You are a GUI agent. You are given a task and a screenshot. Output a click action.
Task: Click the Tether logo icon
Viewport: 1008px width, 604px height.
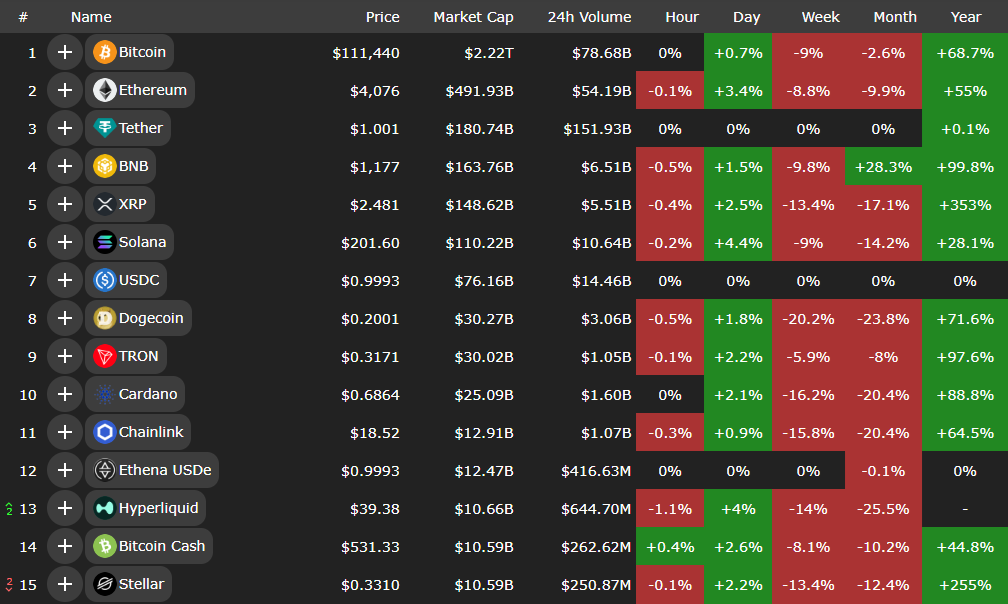click(x=104, y=128)
